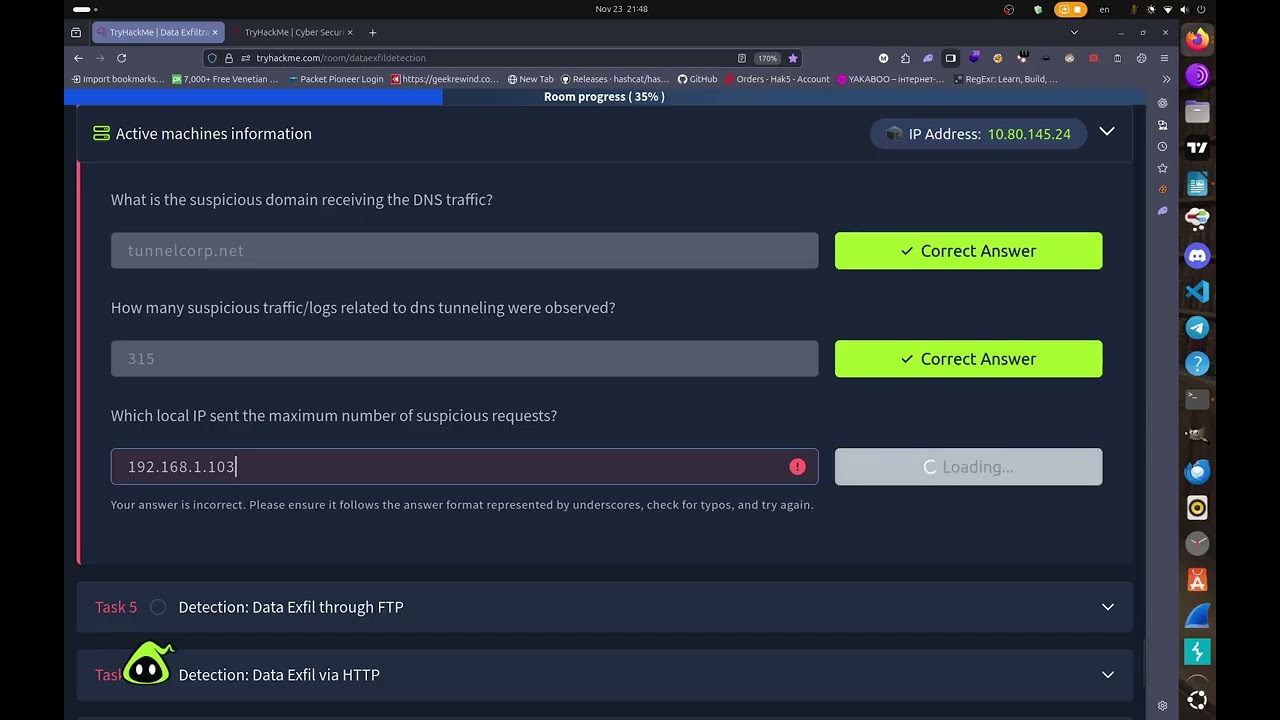Open system power menu in top bar
The height and width of the screenshot is (720, 1280).
click(x=1200, y=9)
